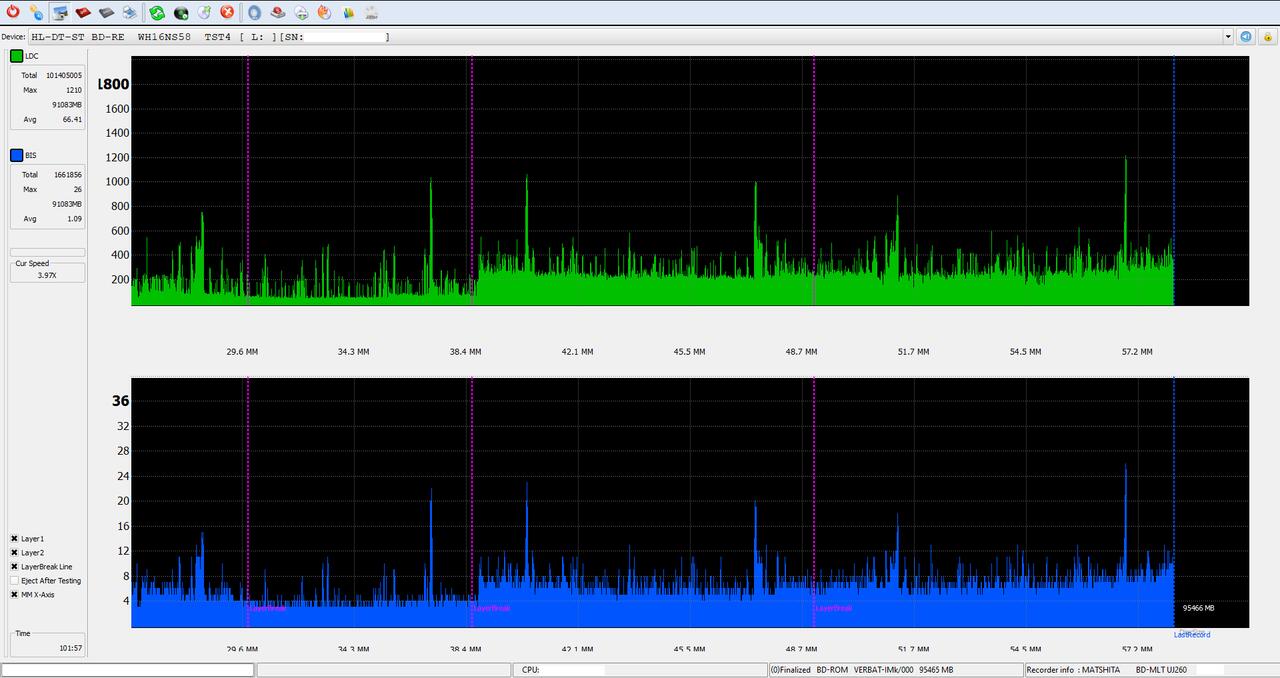Click the 1800 label on LDC graph axis
The height and width of the screenshot is (678, 1280).
[x=114, y=84]
